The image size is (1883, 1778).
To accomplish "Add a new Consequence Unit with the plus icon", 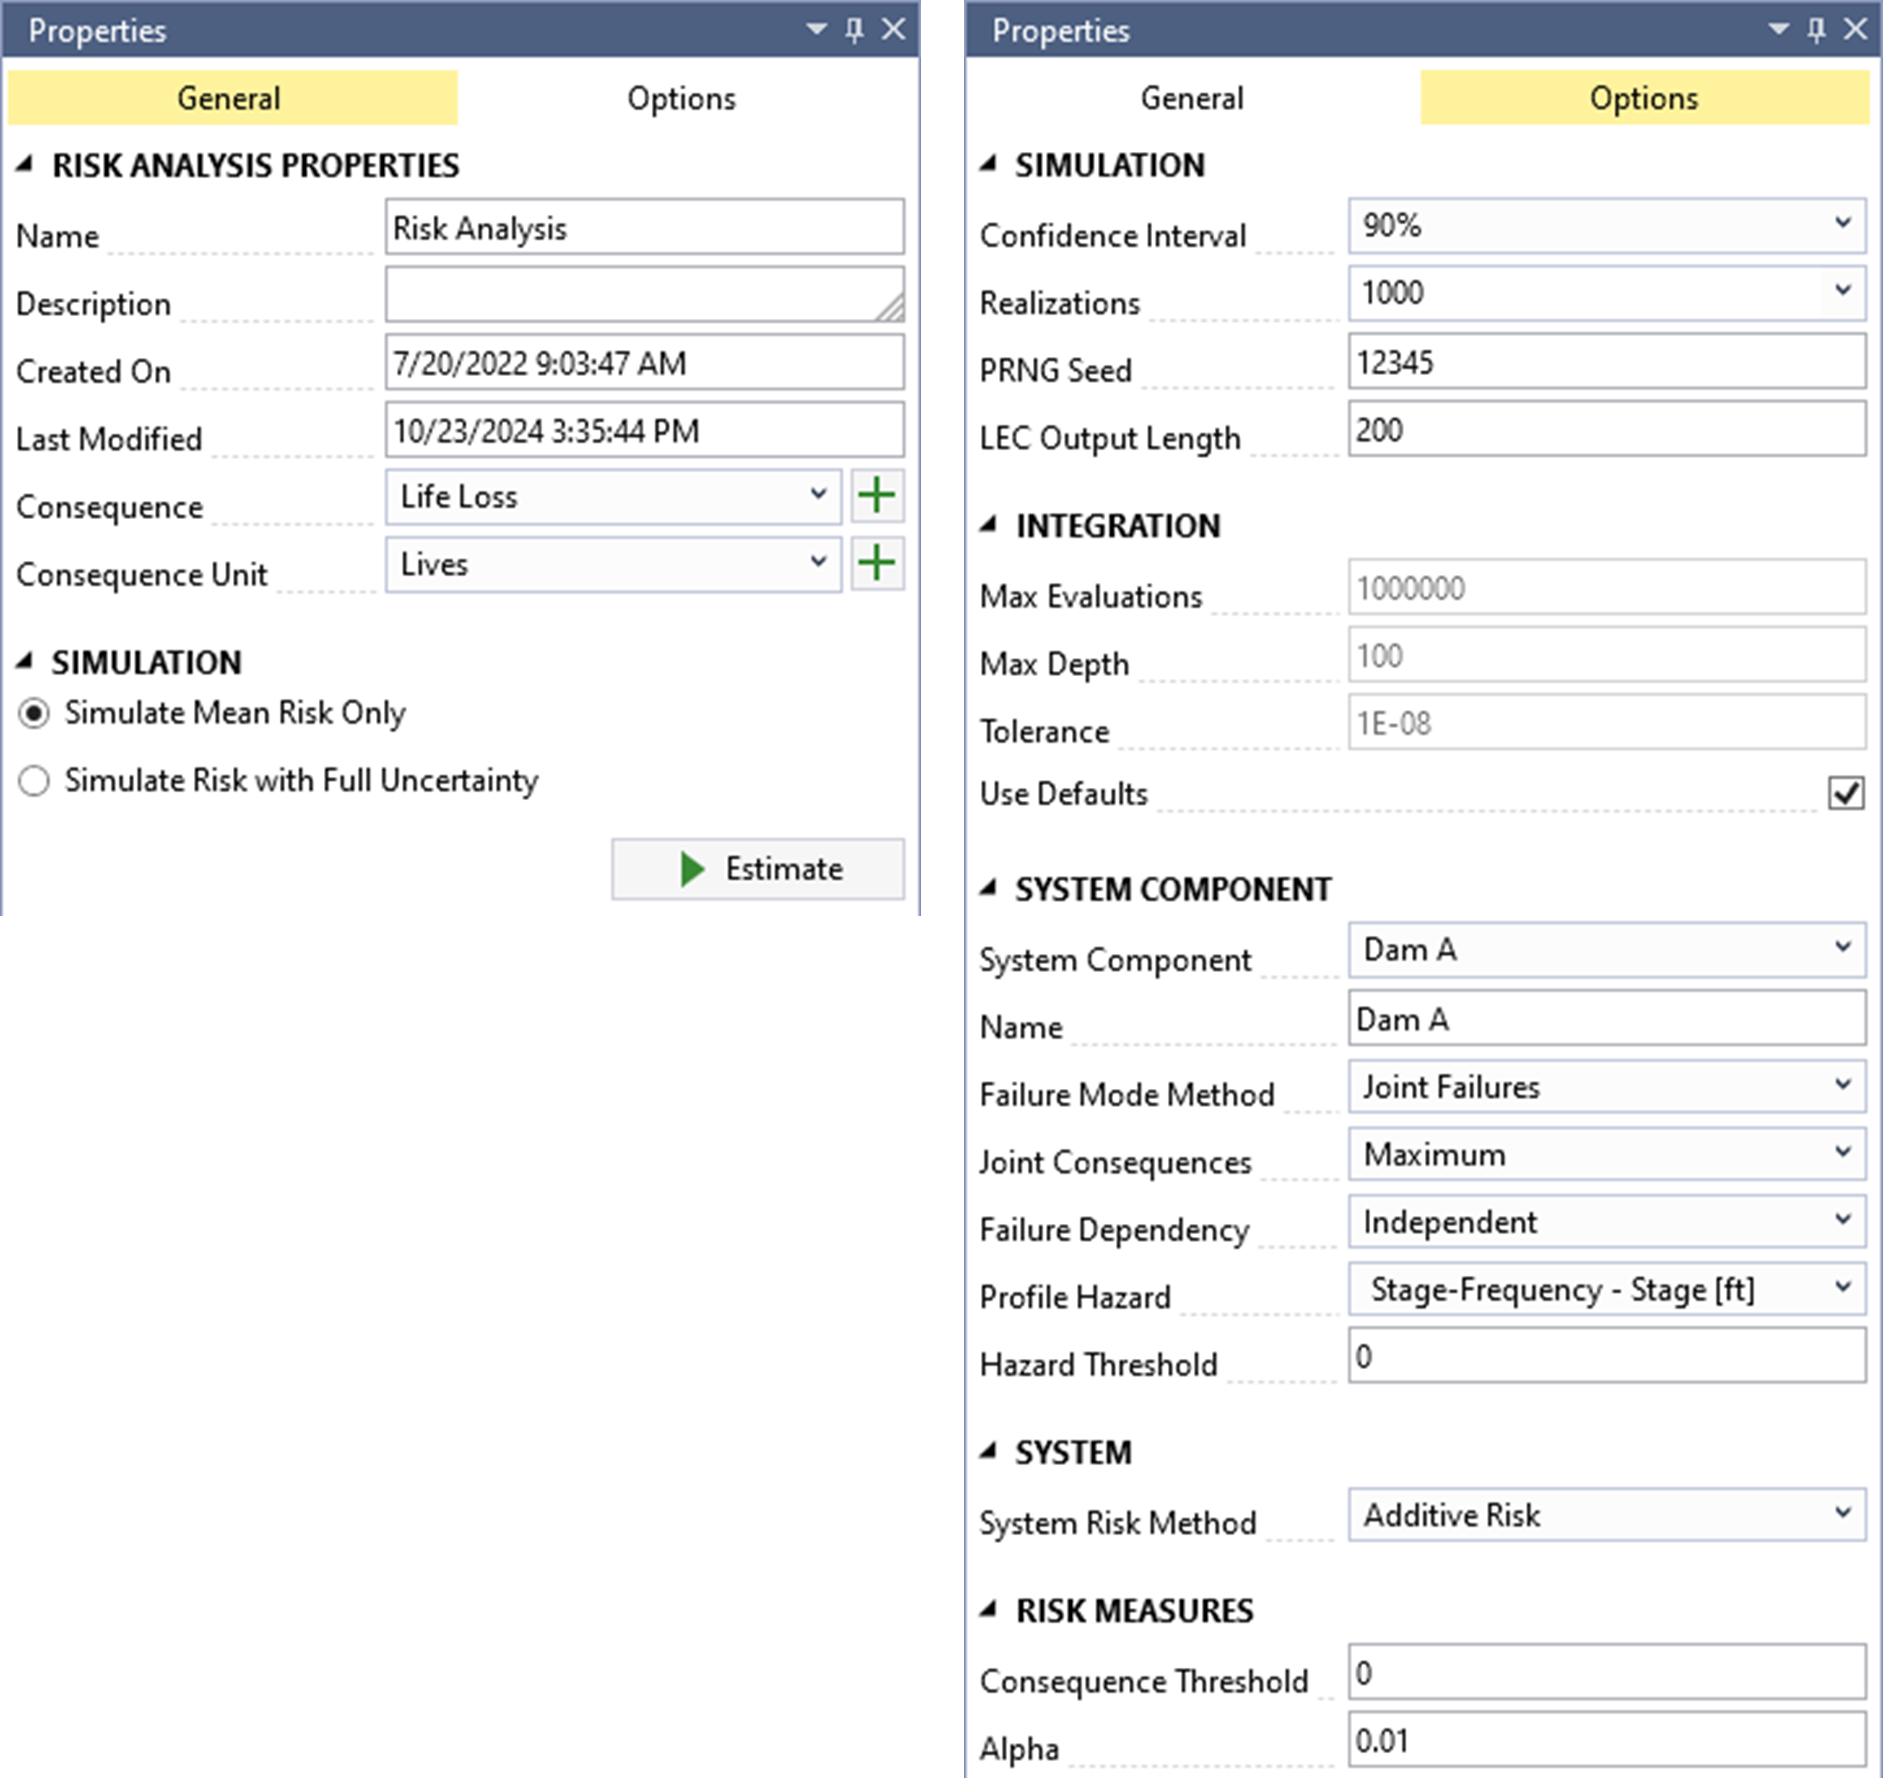I will coord(877,563).
